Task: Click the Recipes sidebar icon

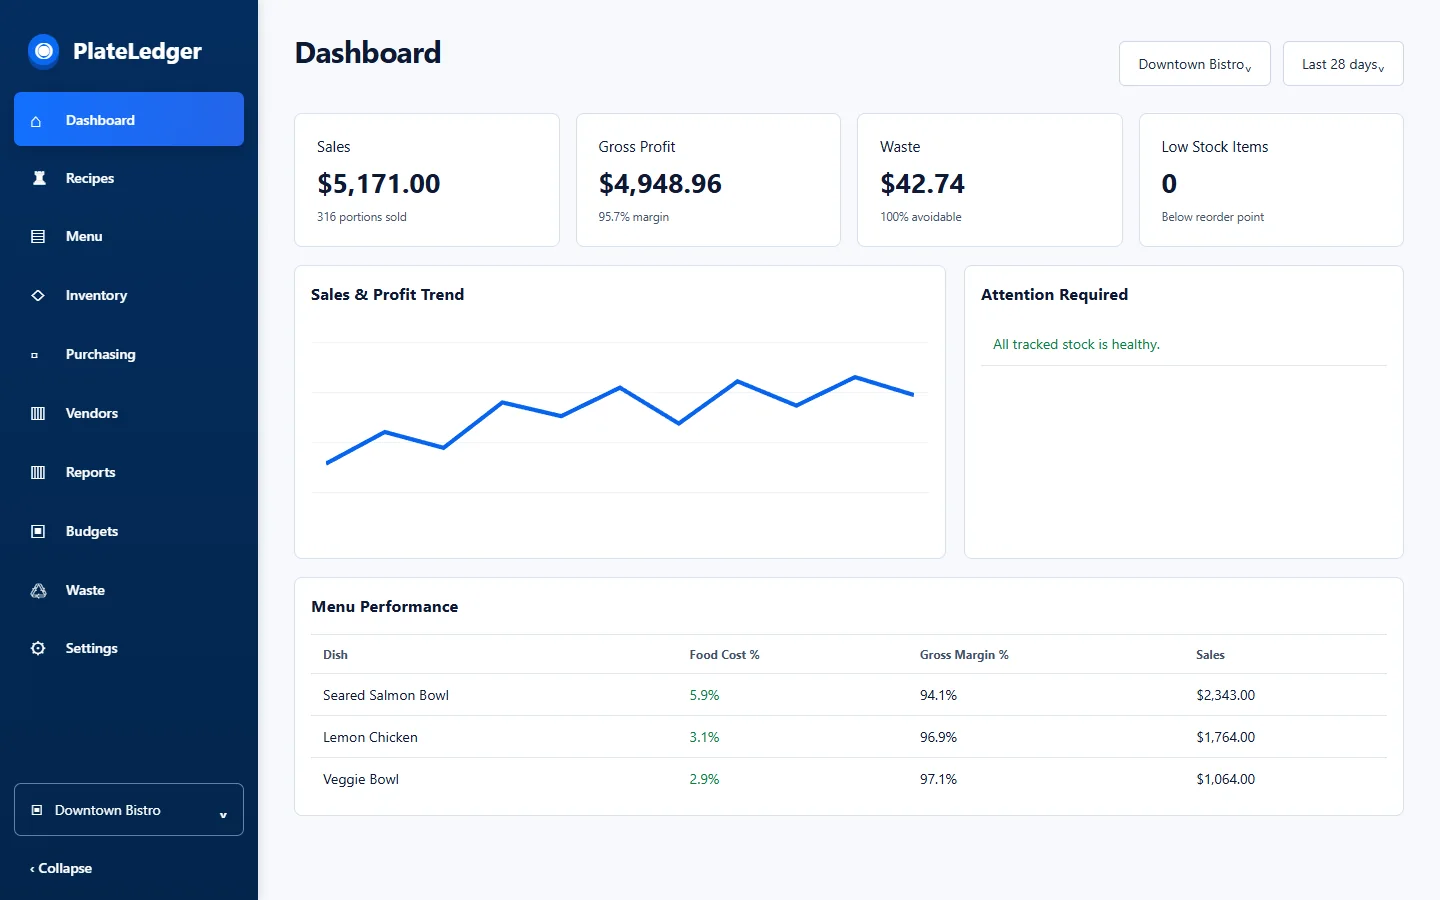Action: click(39, 178)
